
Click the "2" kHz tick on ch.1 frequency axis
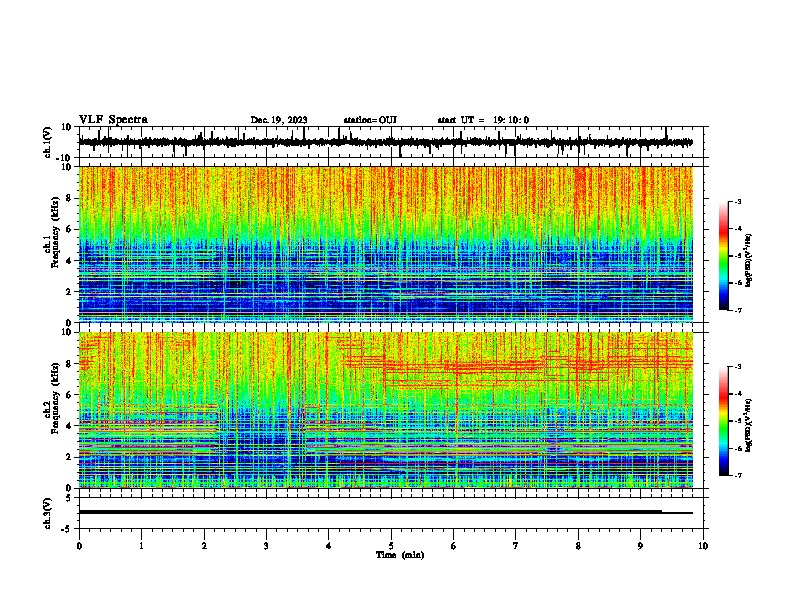pos(70,292)
